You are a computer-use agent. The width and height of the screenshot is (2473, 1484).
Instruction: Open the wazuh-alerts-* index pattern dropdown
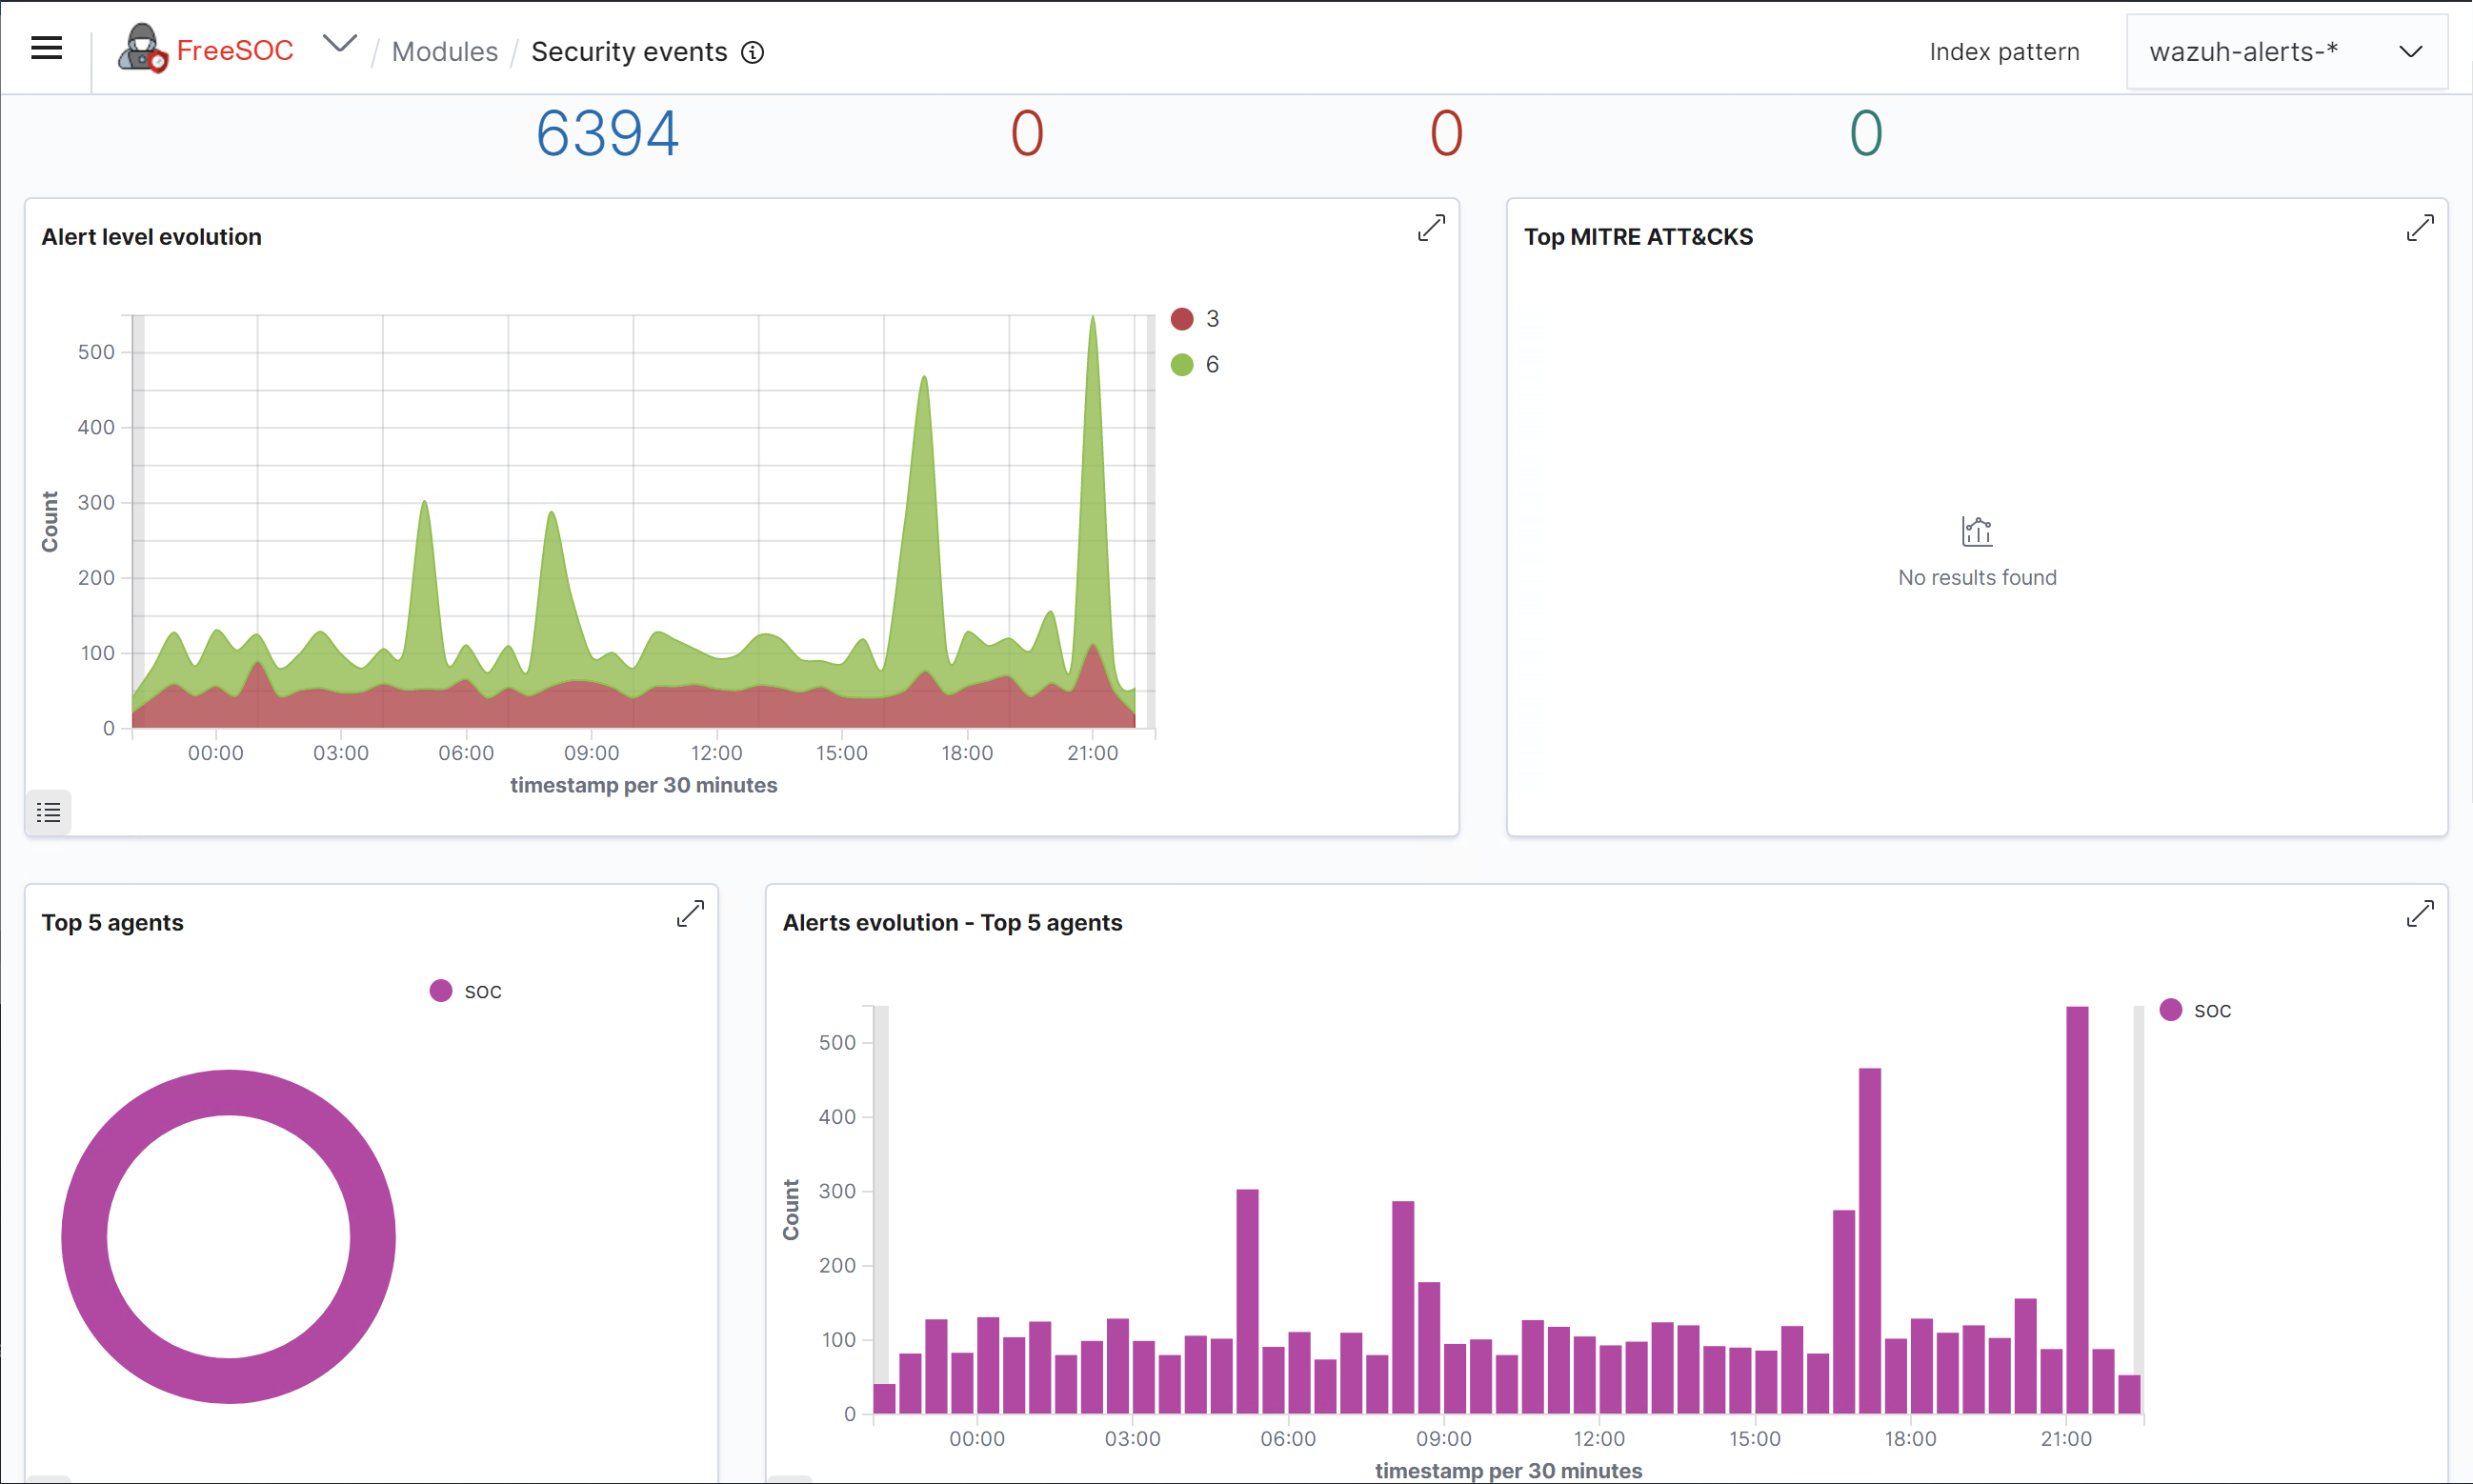[x=2243, y=52]
